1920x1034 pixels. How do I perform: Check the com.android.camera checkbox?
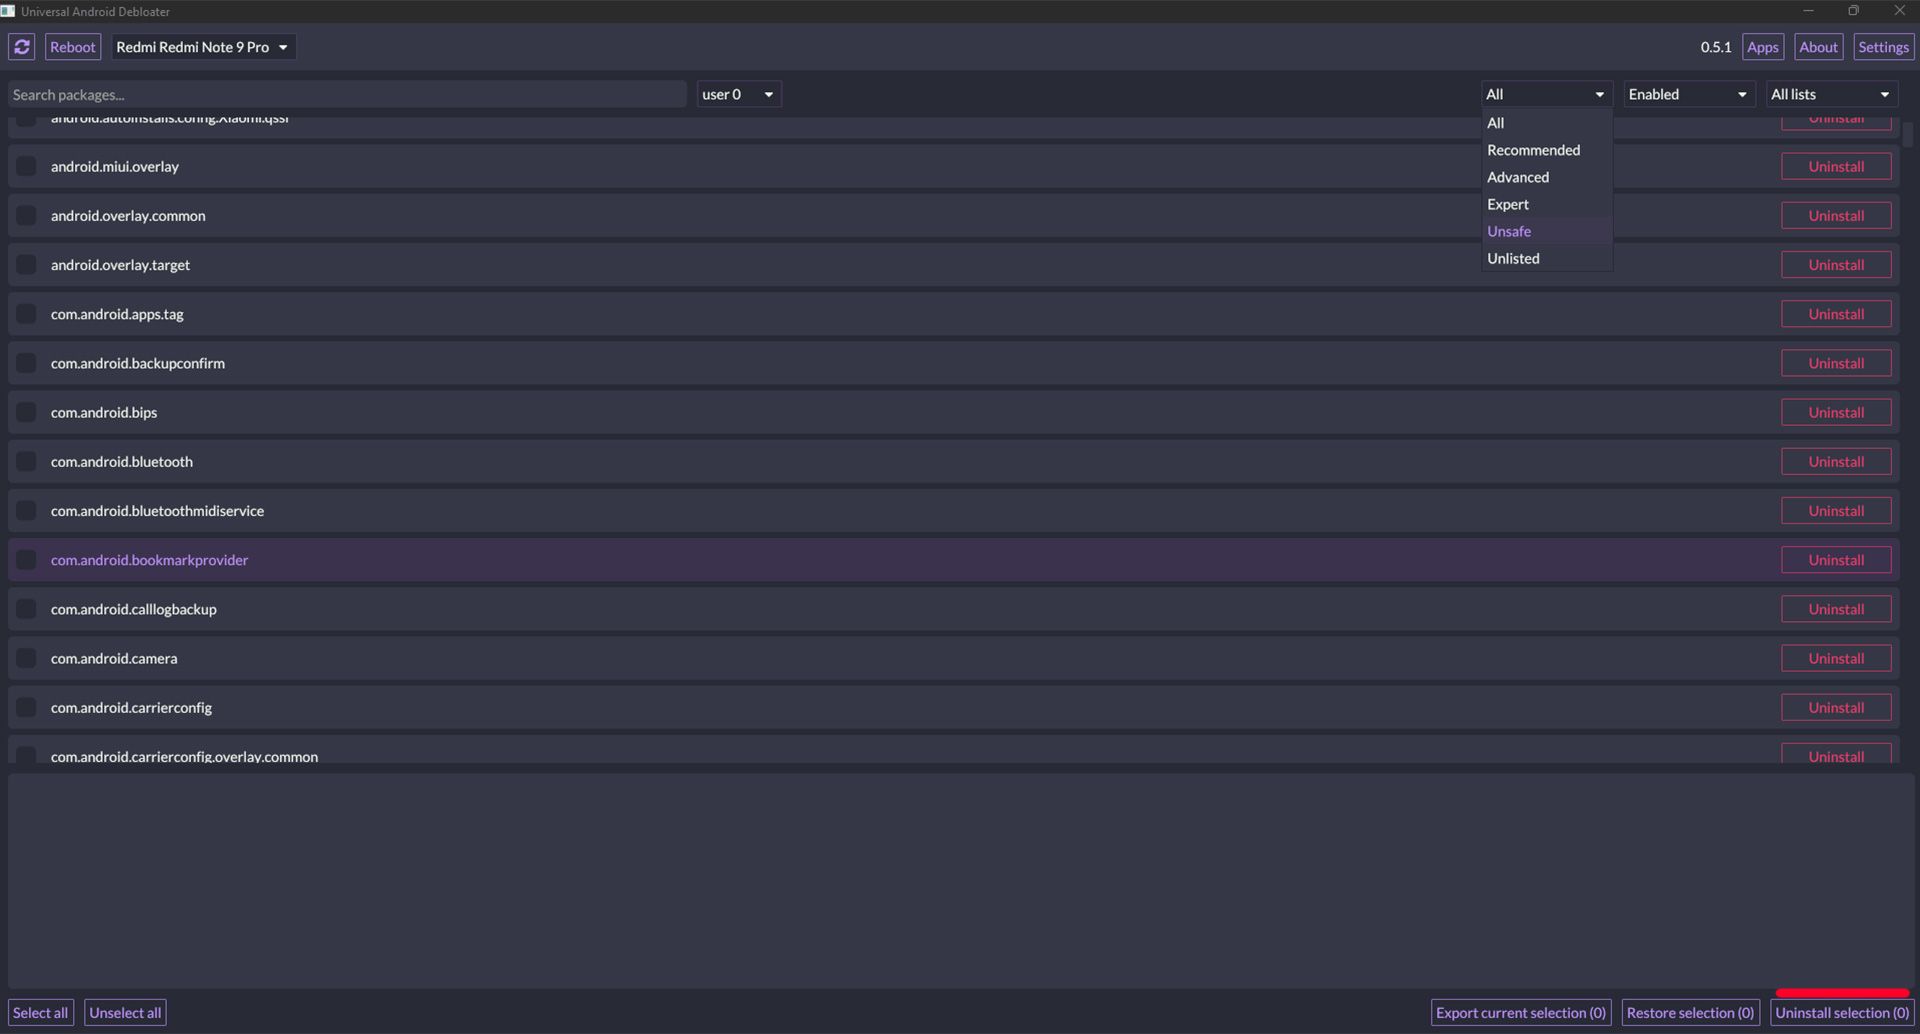pyautogui.click(x=26, y=658)
